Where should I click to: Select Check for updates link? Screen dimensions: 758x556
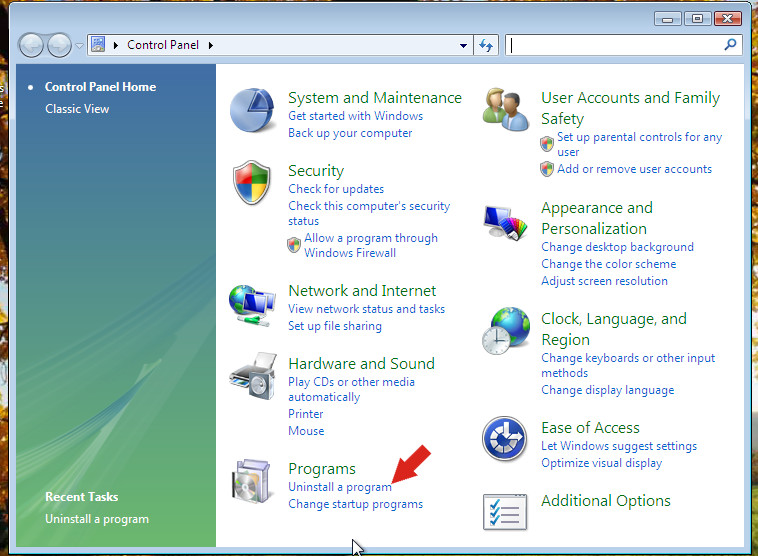tap(336, 189)
